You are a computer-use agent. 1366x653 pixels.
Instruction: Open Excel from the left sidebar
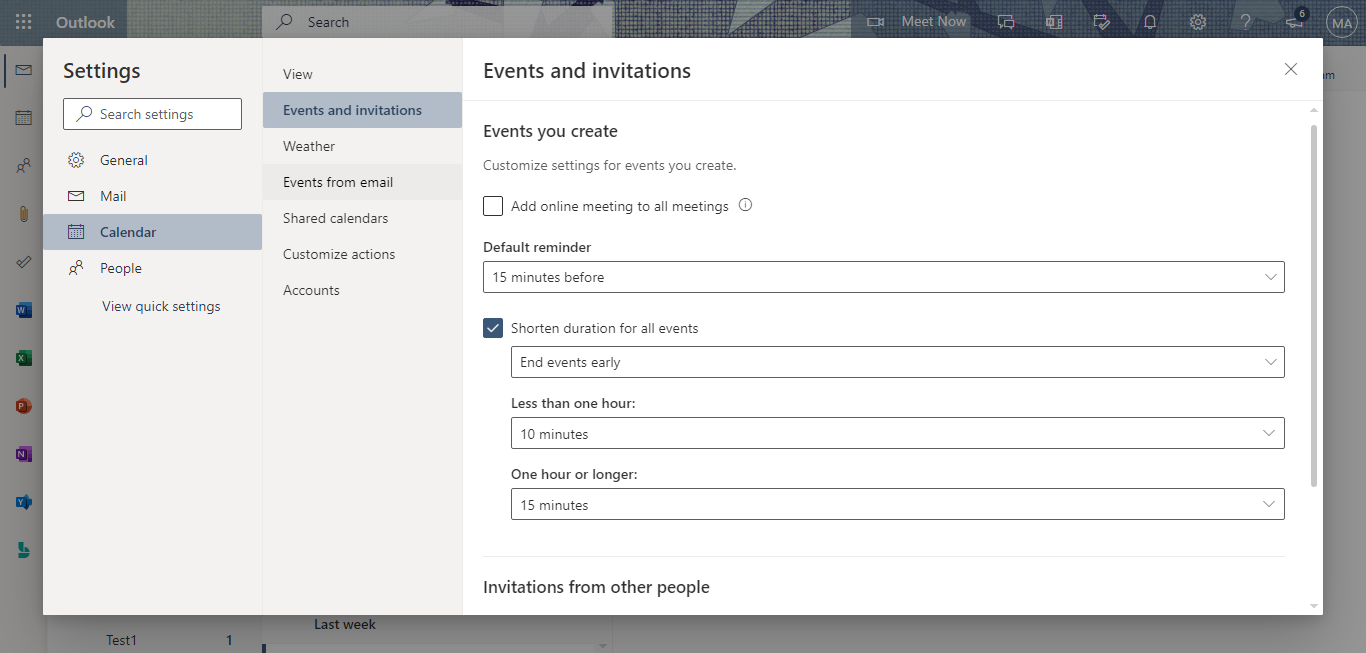pyautogui.click(x=23, y=357)
